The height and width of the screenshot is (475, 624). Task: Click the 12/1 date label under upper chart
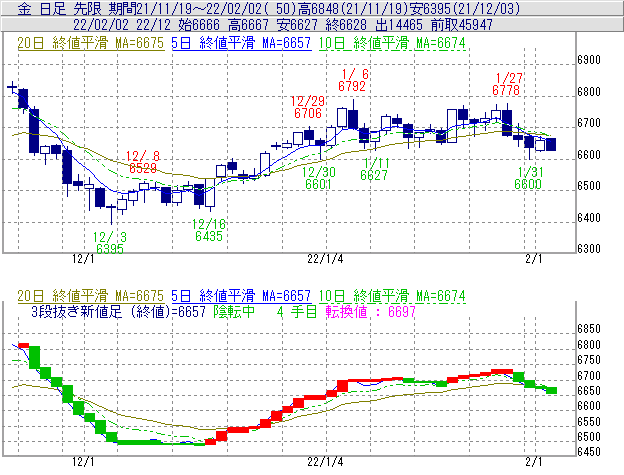coord(83,259)
